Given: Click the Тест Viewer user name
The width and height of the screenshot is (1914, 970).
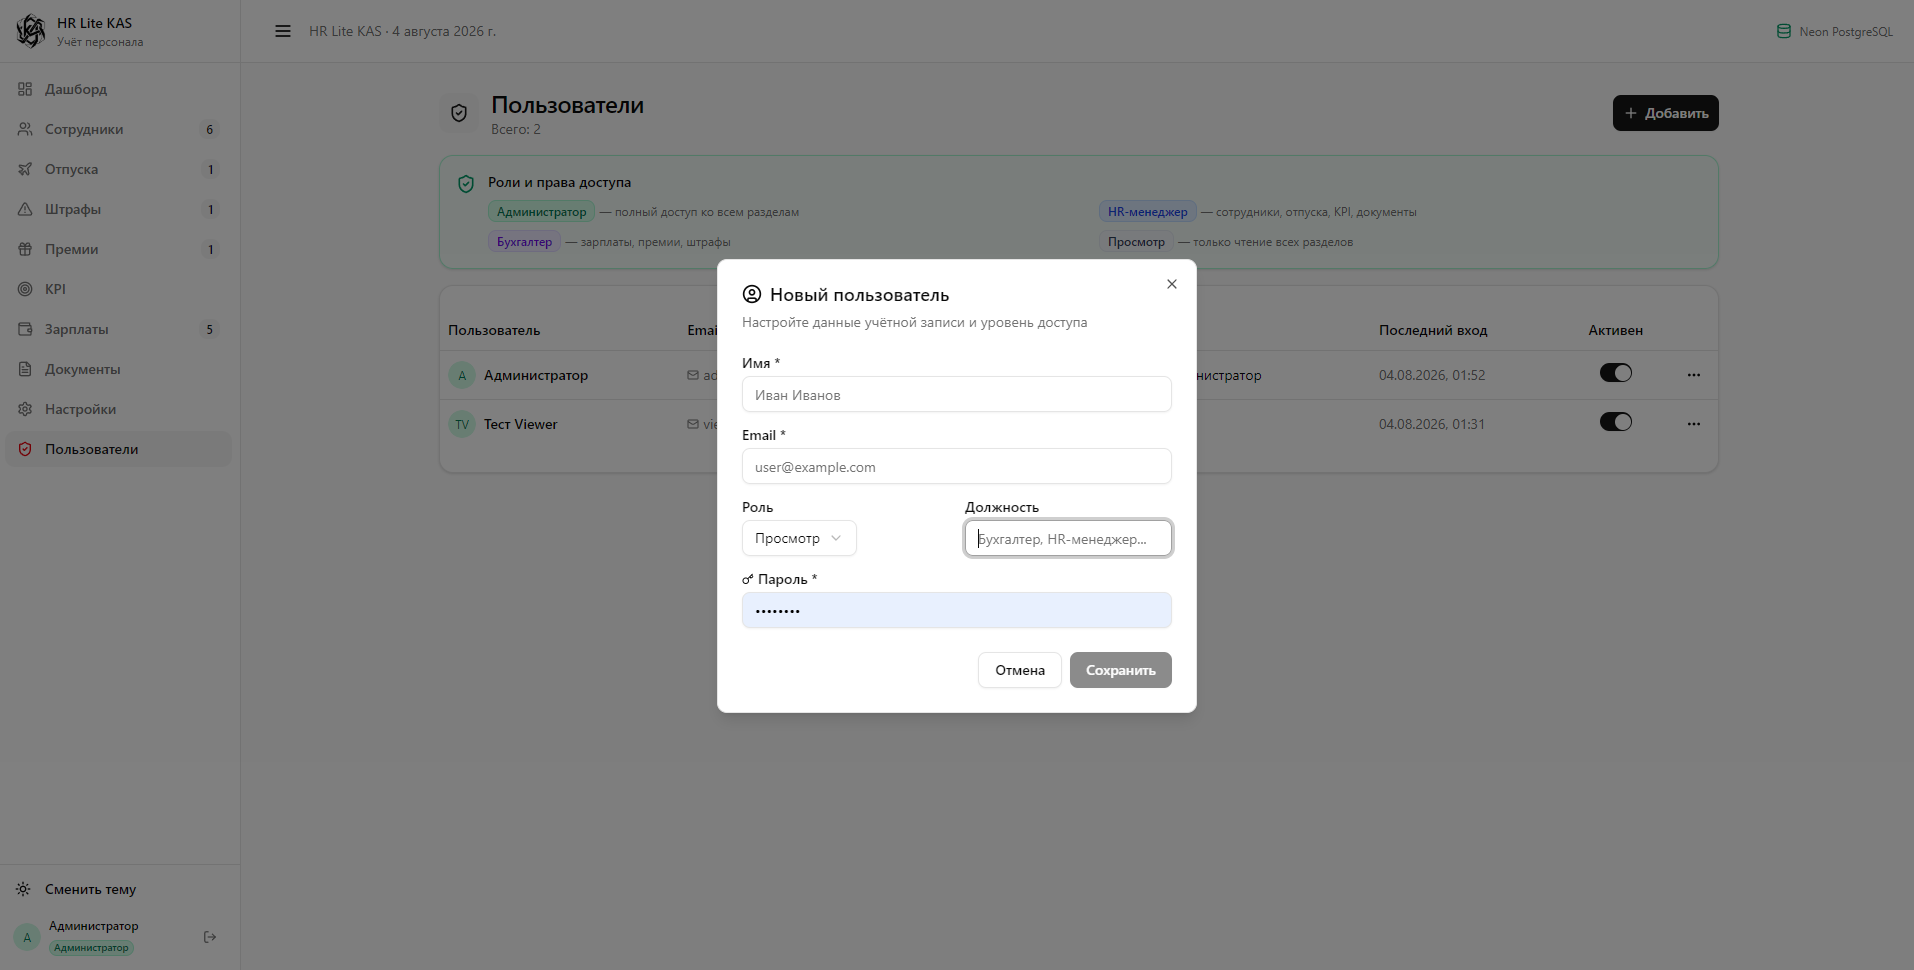Looking at the screenshot, I should 520,424.
